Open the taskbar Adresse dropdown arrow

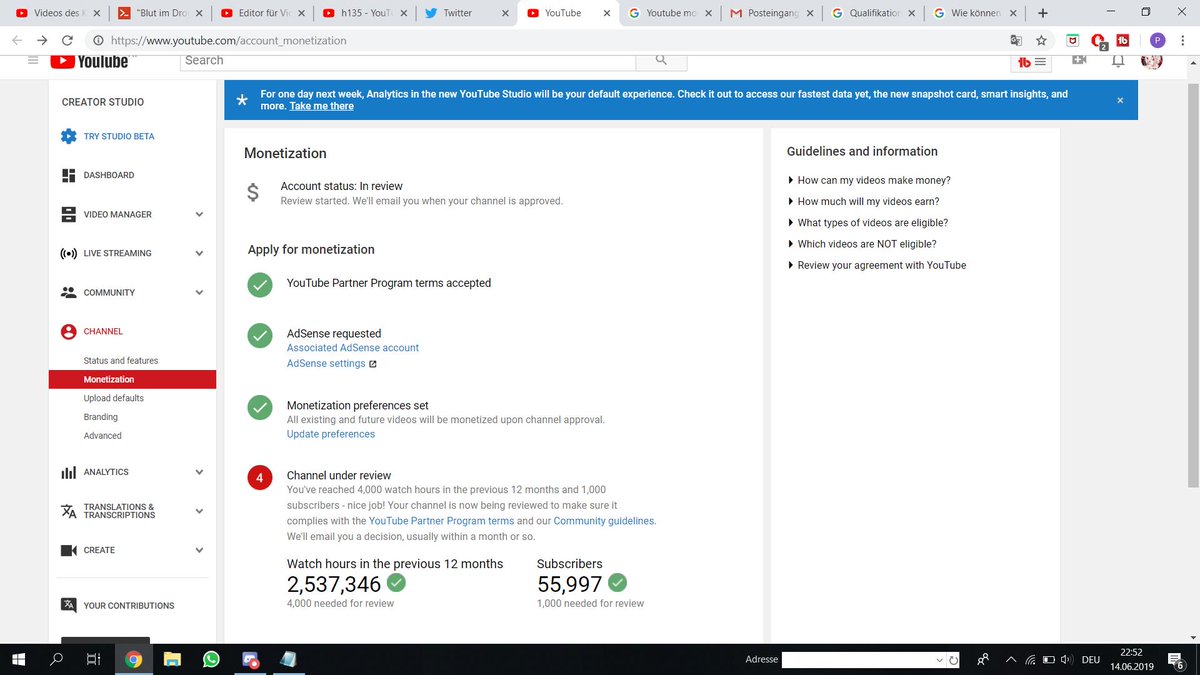click(x=939, y=660)
